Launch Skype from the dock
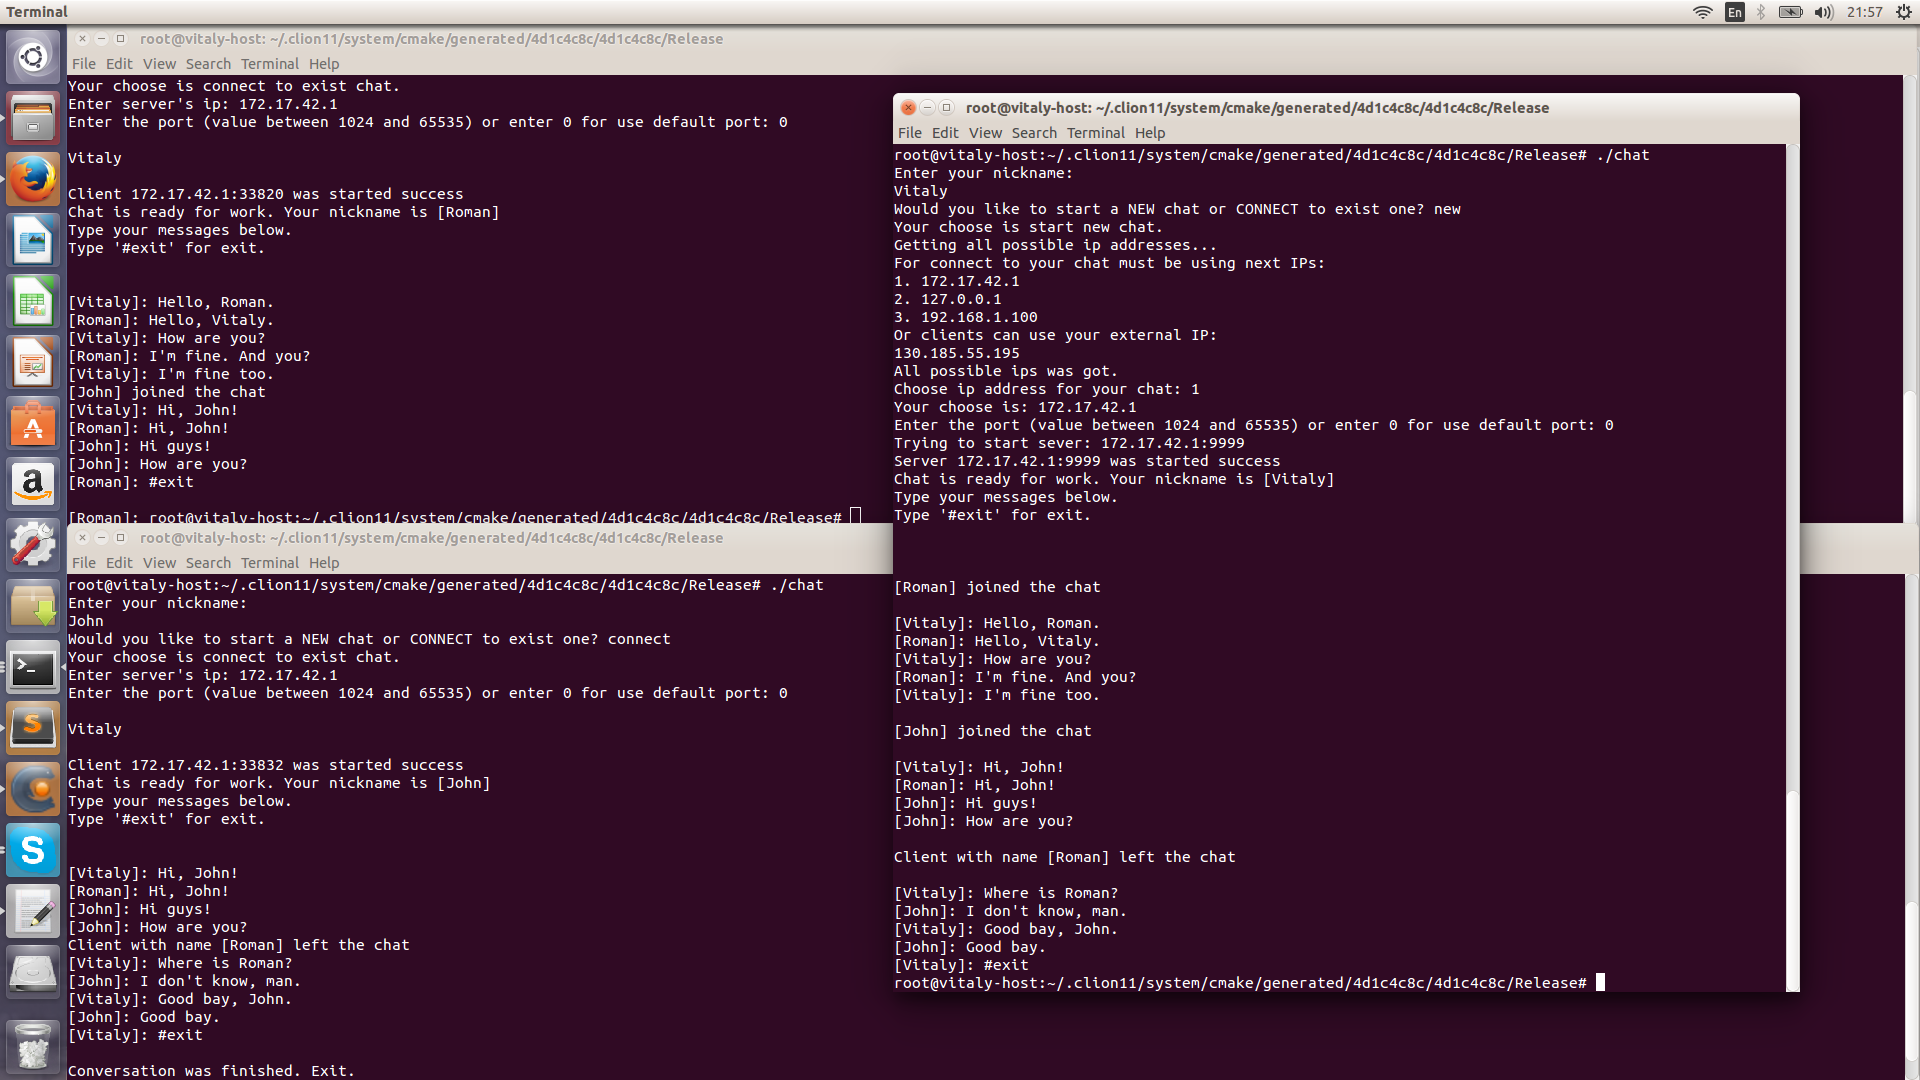 [x=33, y=850]
